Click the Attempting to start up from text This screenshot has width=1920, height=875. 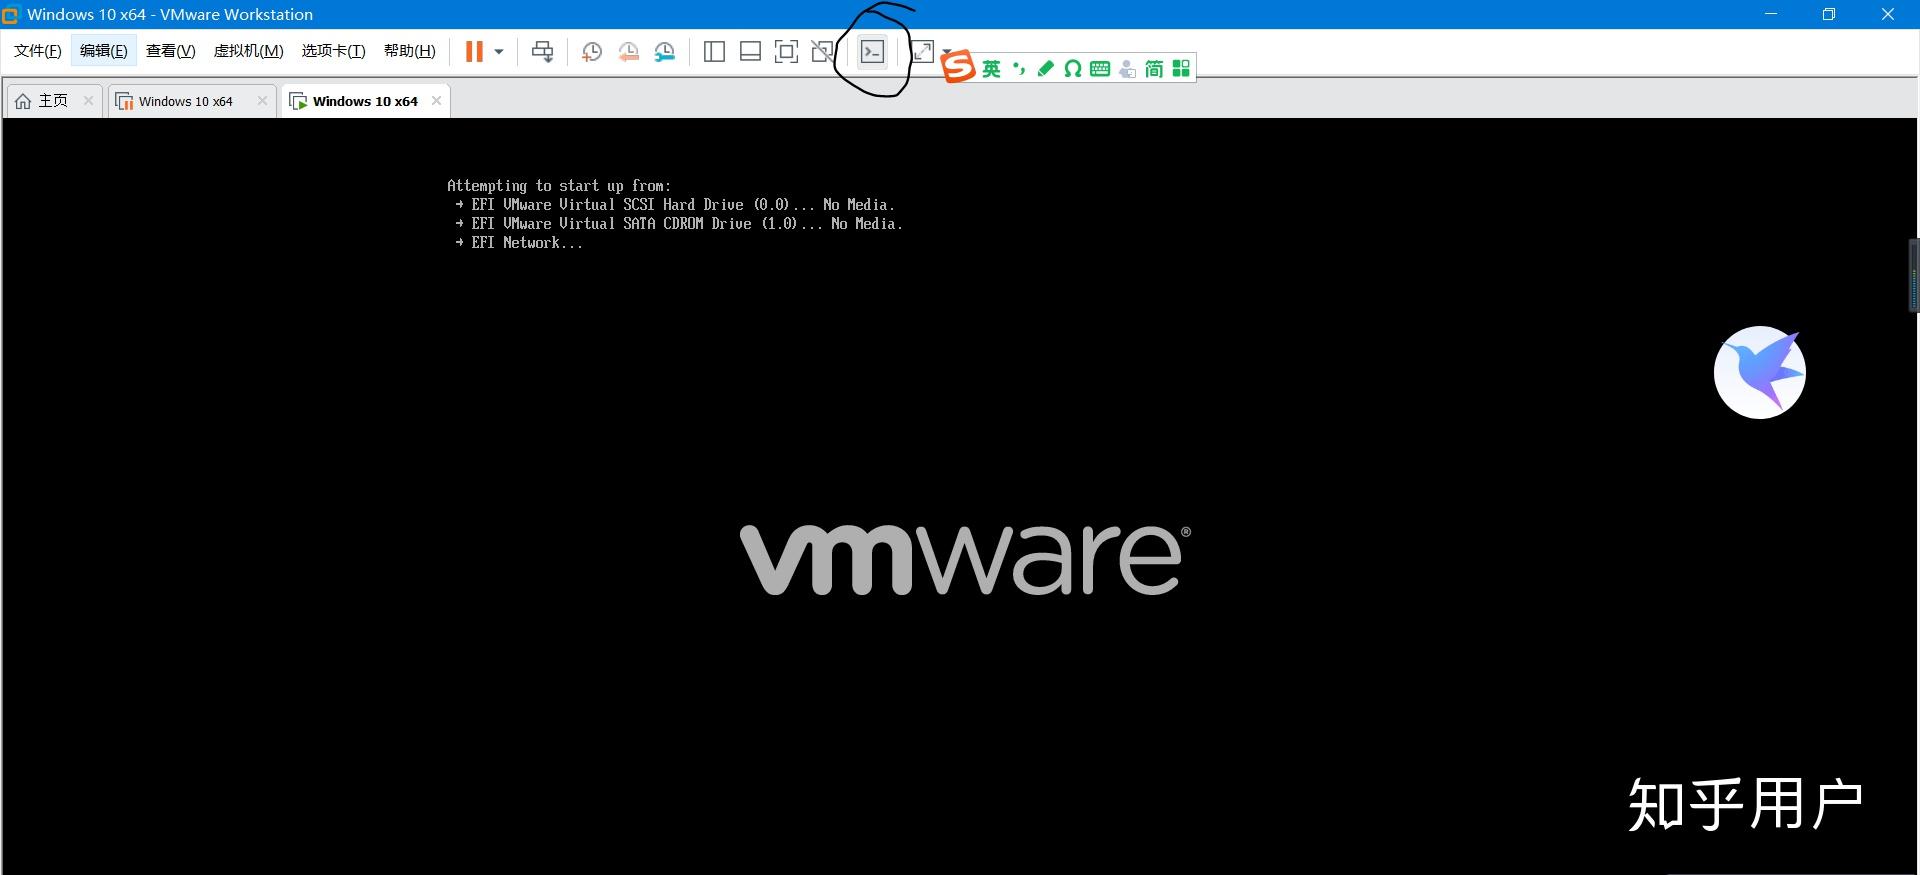(x=559, y=185)
